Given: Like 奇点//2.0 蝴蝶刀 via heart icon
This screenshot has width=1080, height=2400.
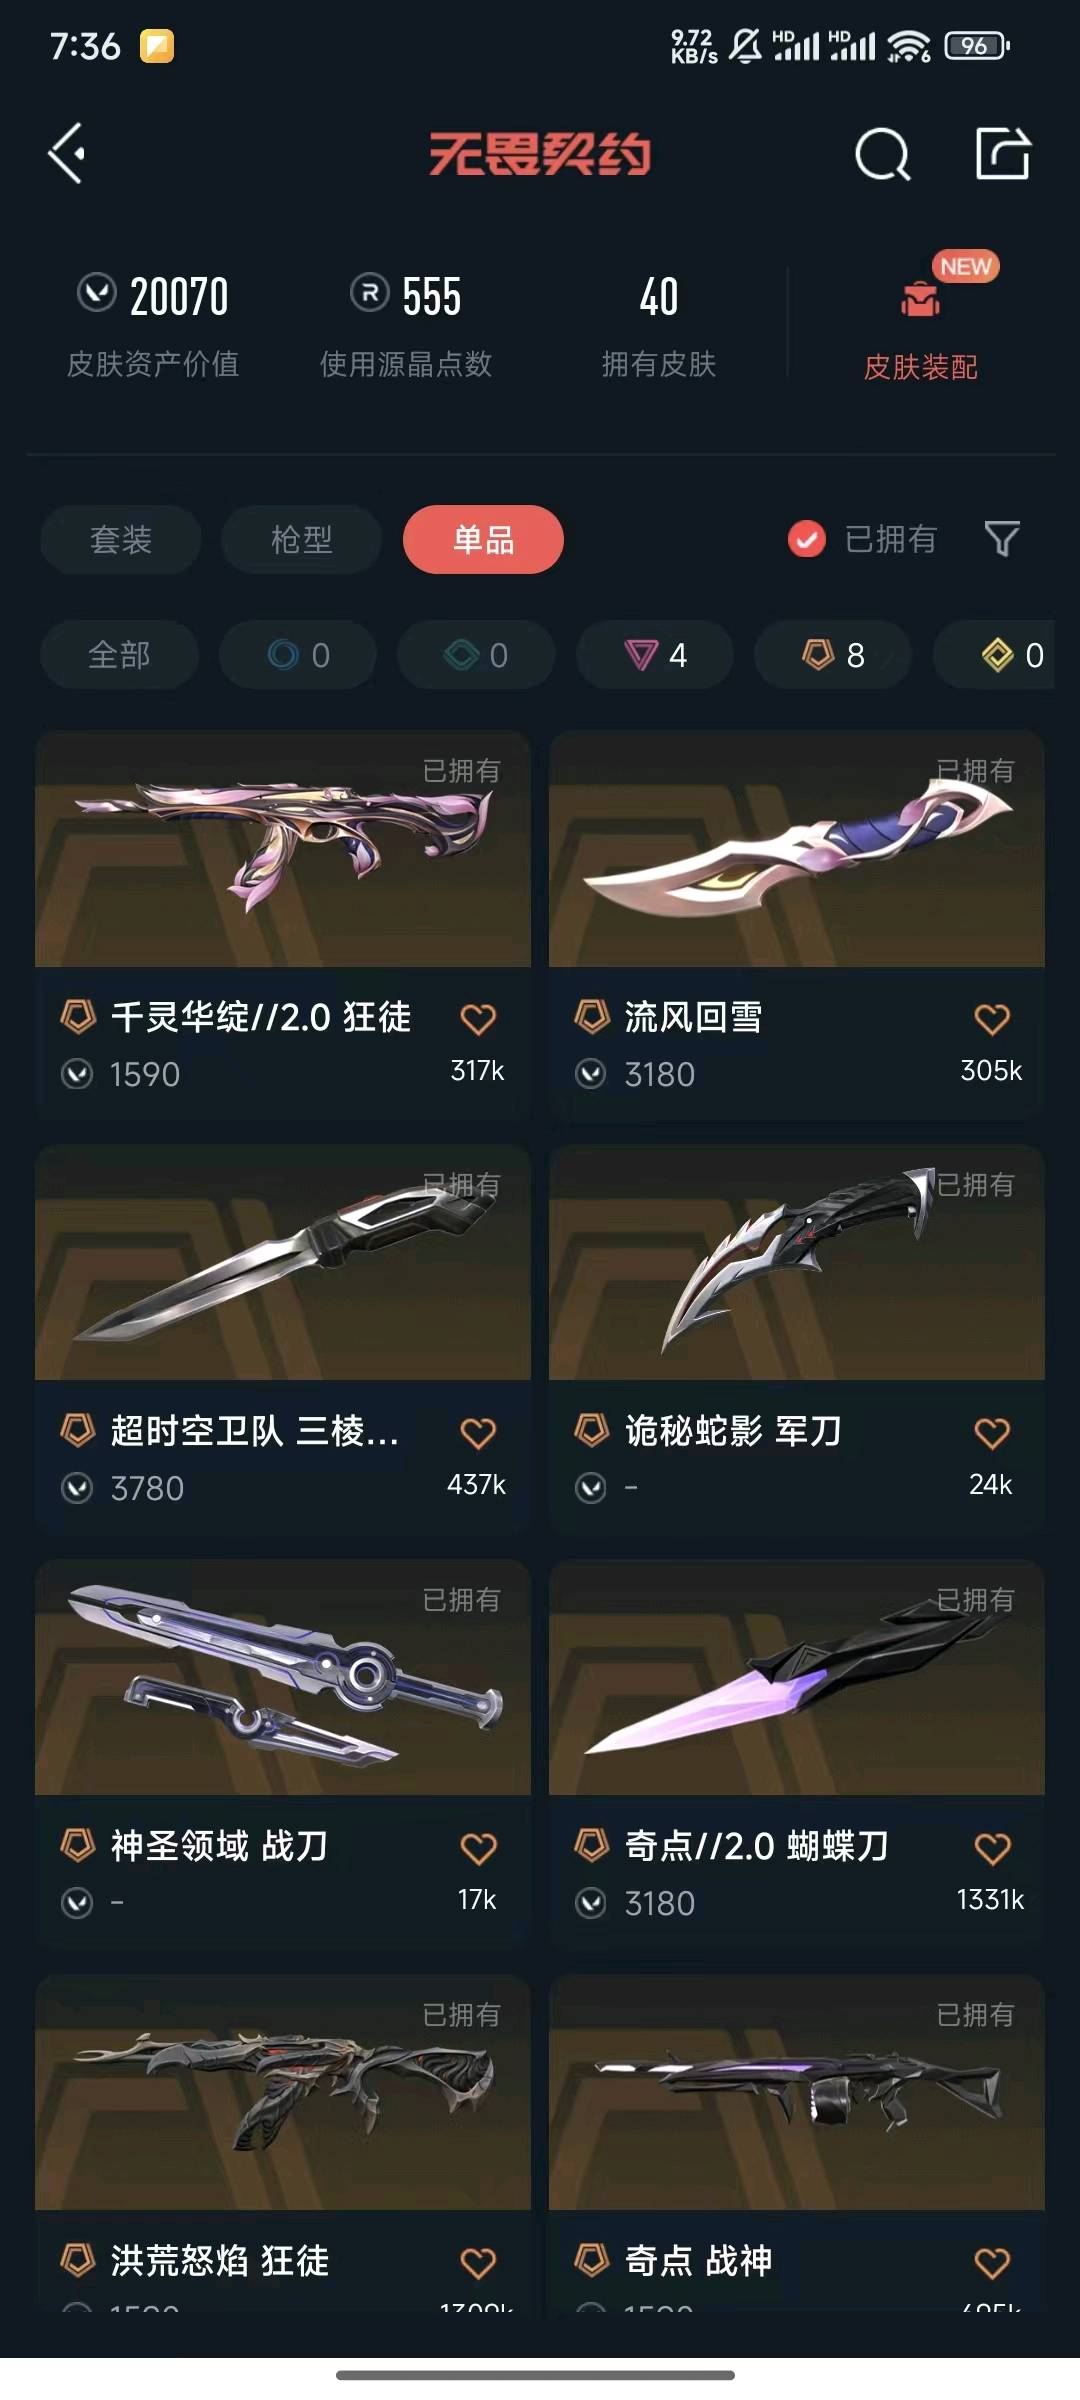Looking at the screenshot, I should click(x=992, y=1848).
